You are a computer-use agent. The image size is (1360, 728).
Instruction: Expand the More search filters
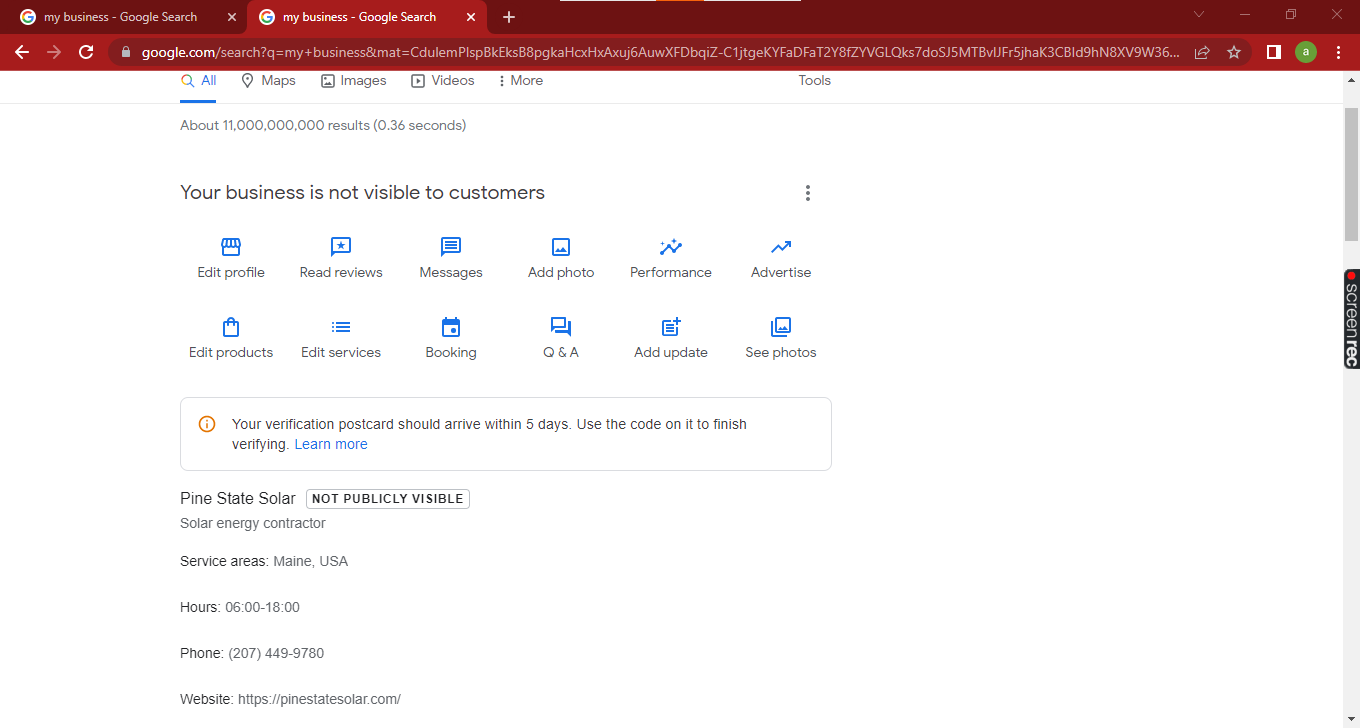click(x=520, y=81)
